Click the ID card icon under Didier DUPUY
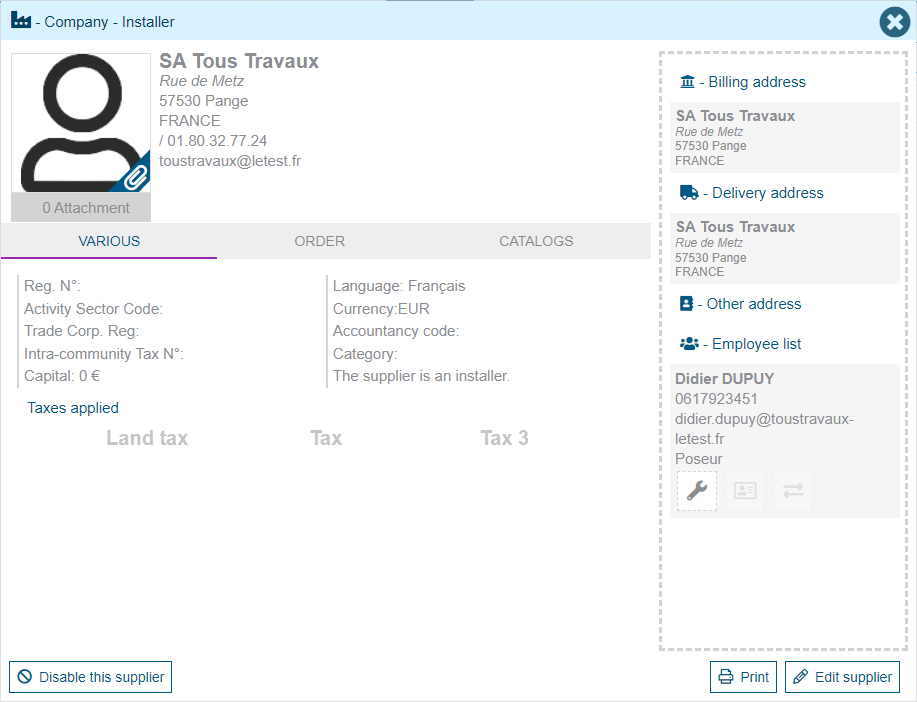The width and height of the screenshot is (917, 702). 745,490
